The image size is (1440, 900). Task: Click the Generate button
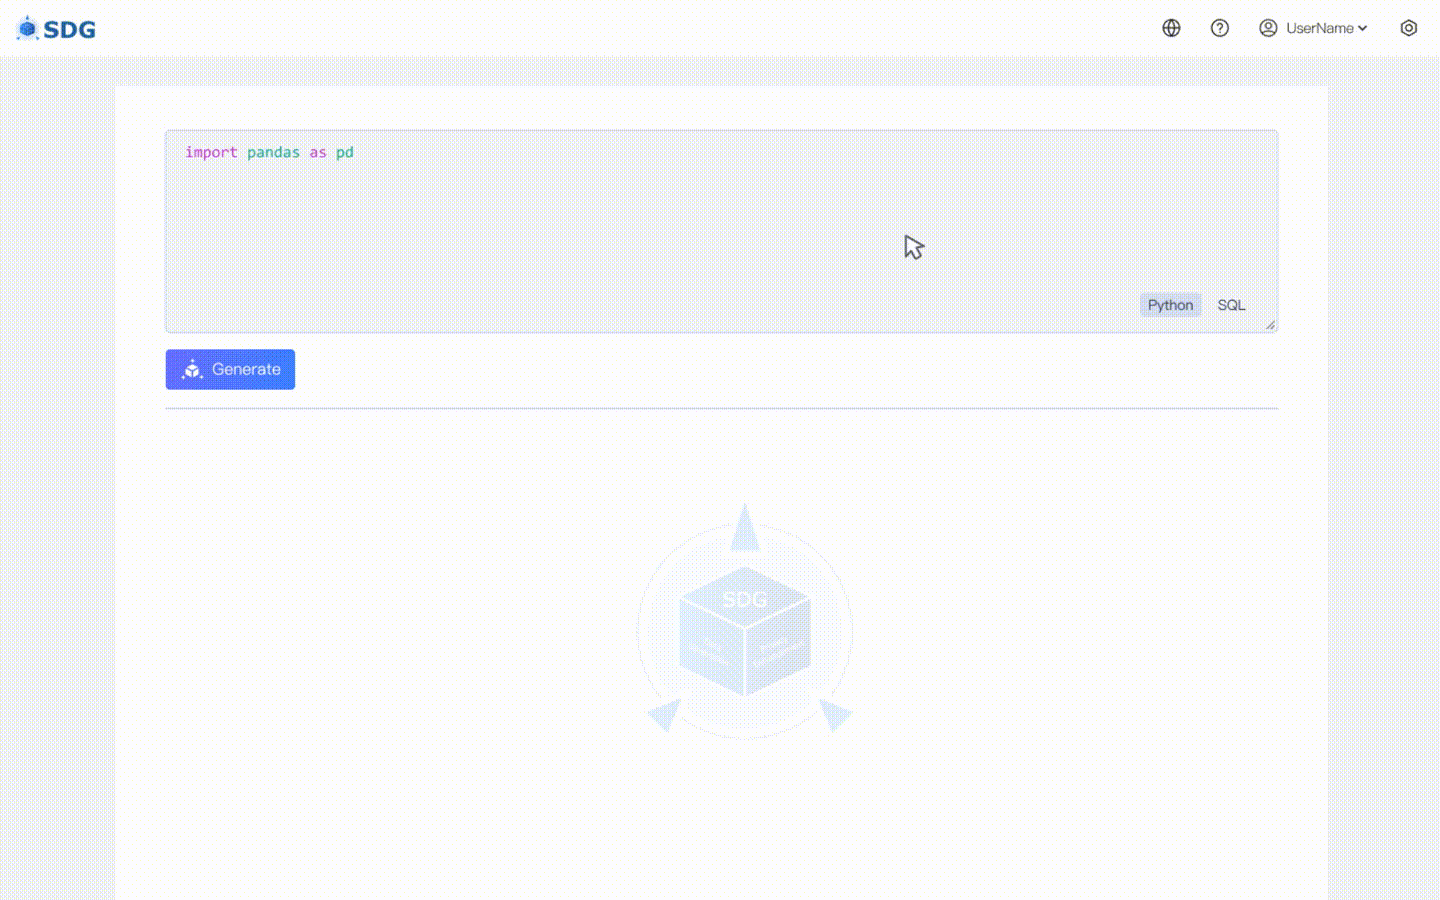pyautogui.click(x=230, y=369)
